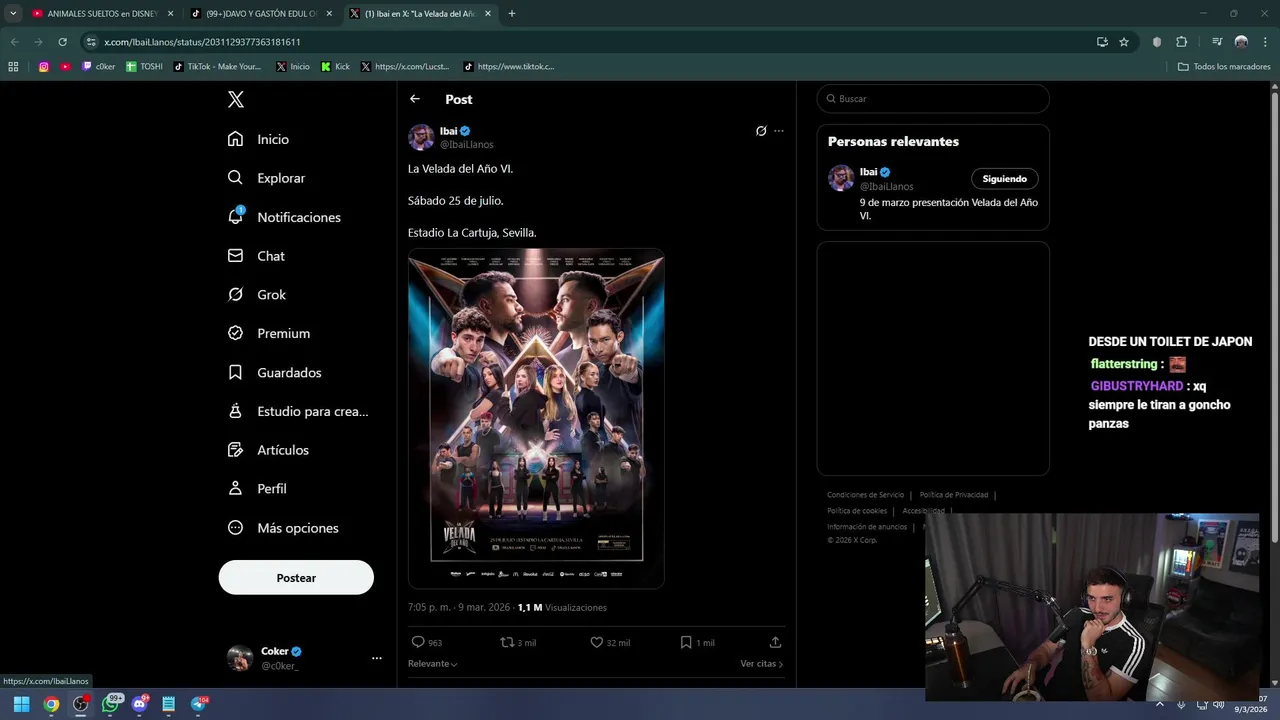
Task: Open OBS Studio from taskbar
Action: pyautogui.click(x=80, y=704)
